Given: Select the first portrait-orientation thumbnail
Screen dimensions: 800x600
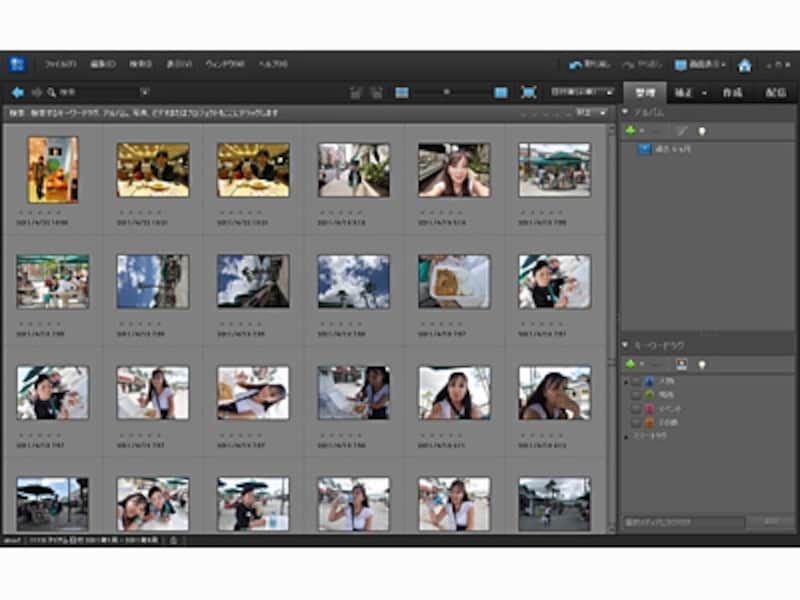Looking at the screenshot, I should (x=53, y=170).
